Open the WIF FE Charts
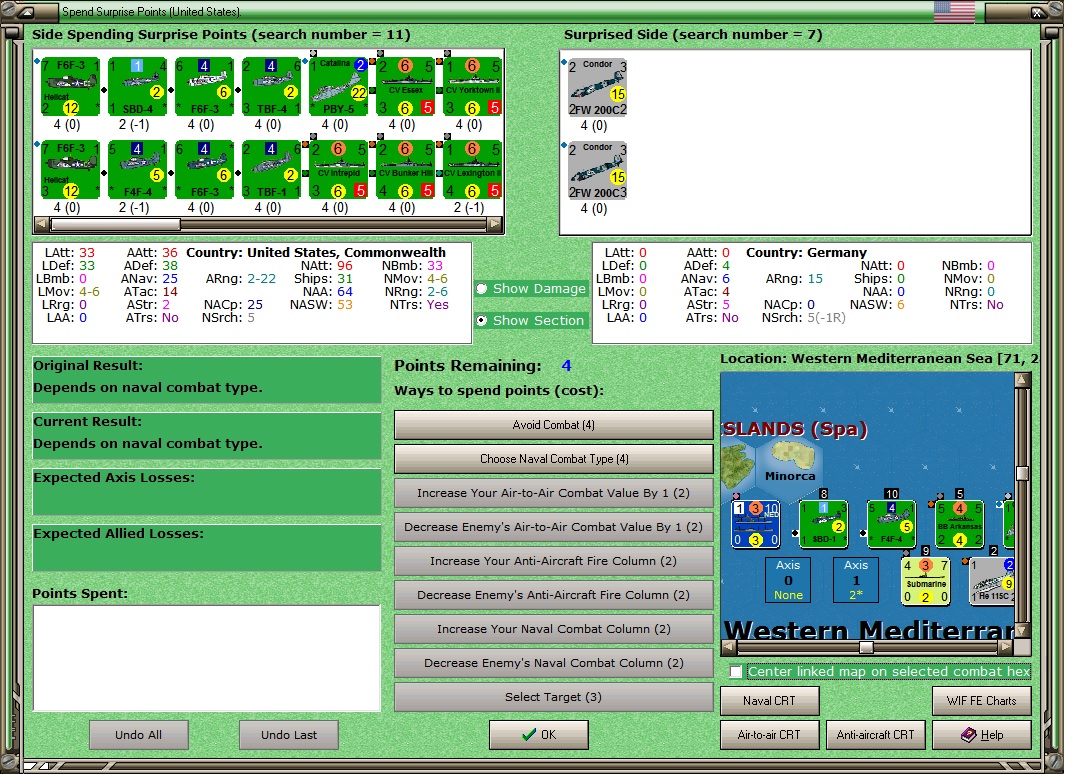 [982, 701]
